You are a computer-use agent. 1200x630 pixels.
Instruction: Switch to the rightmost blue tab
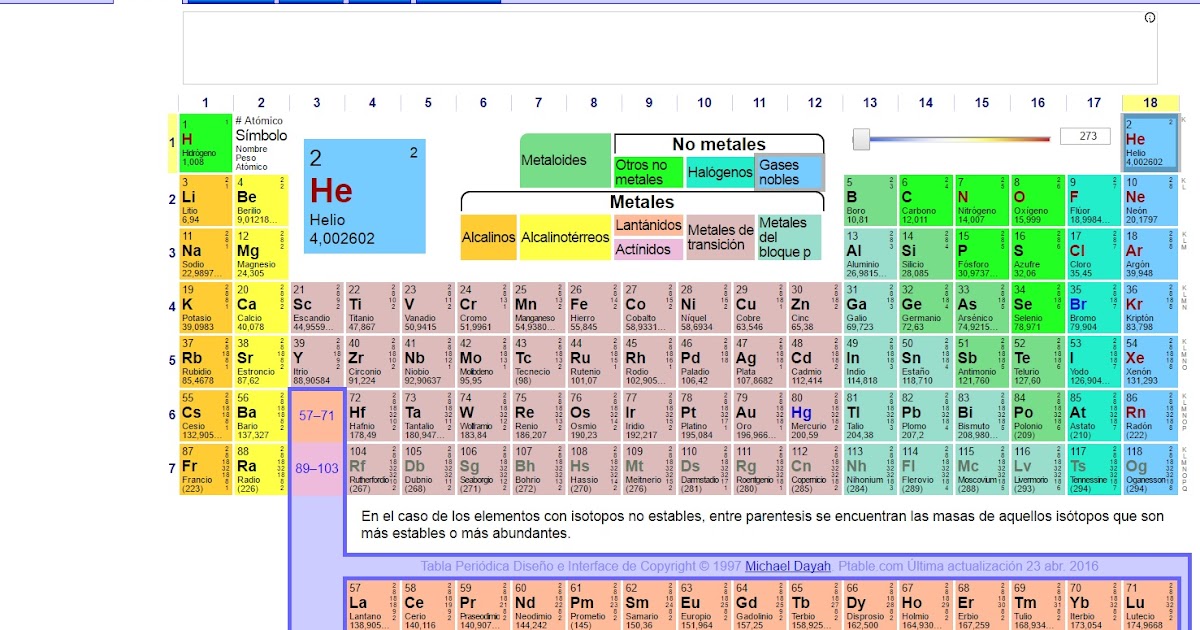coord(457,4)
